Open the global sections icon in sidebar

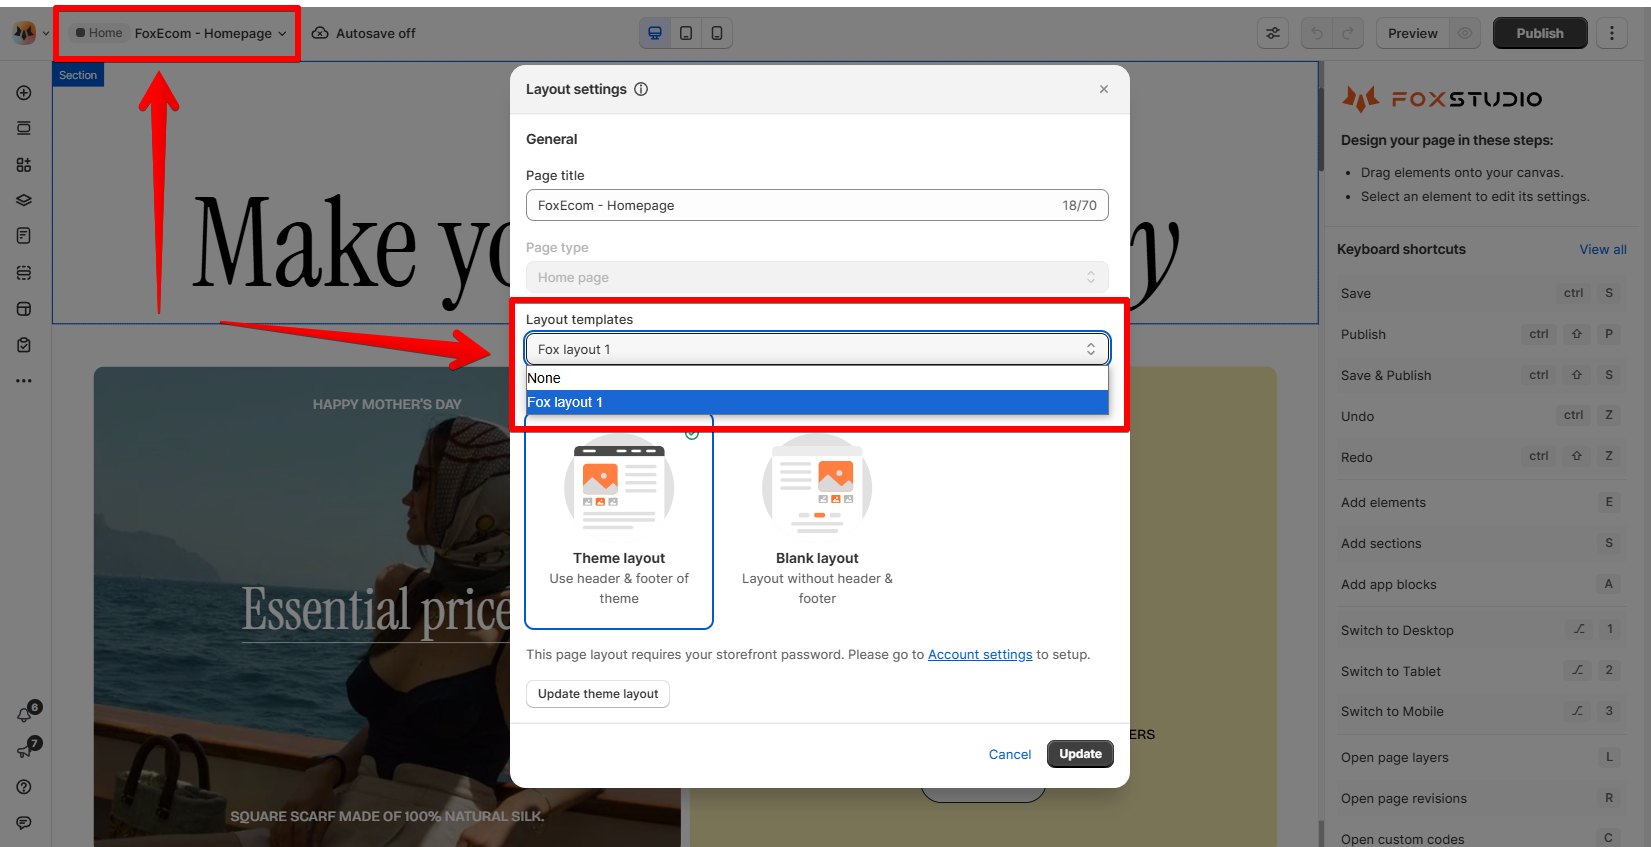[24, 273]
